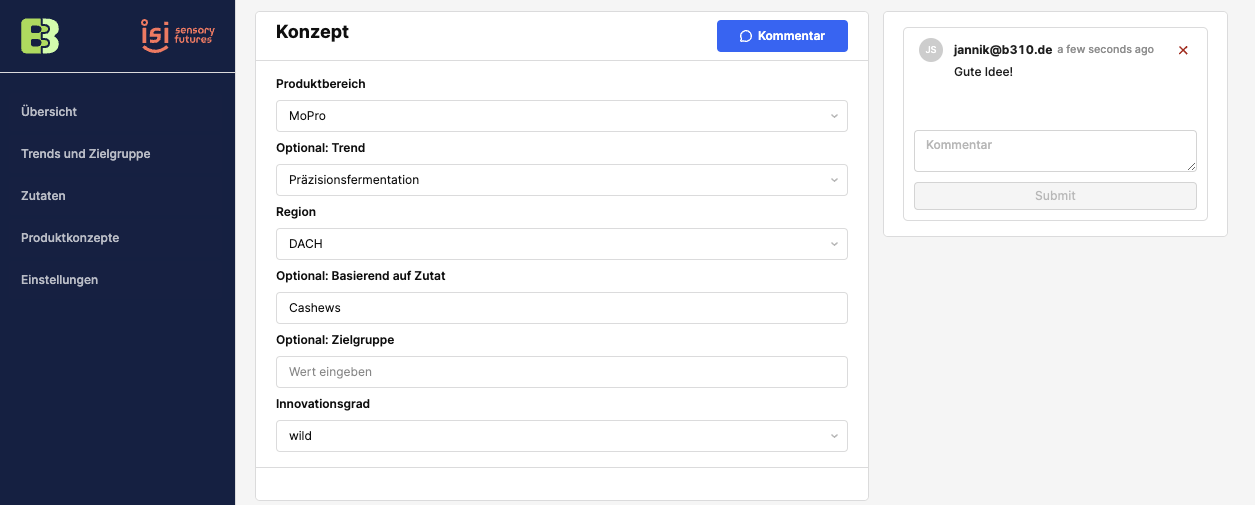Click the jannik@b310.de author name
The width and height of the screenshot is (1255, 505).
click(x=1002, y=50)
